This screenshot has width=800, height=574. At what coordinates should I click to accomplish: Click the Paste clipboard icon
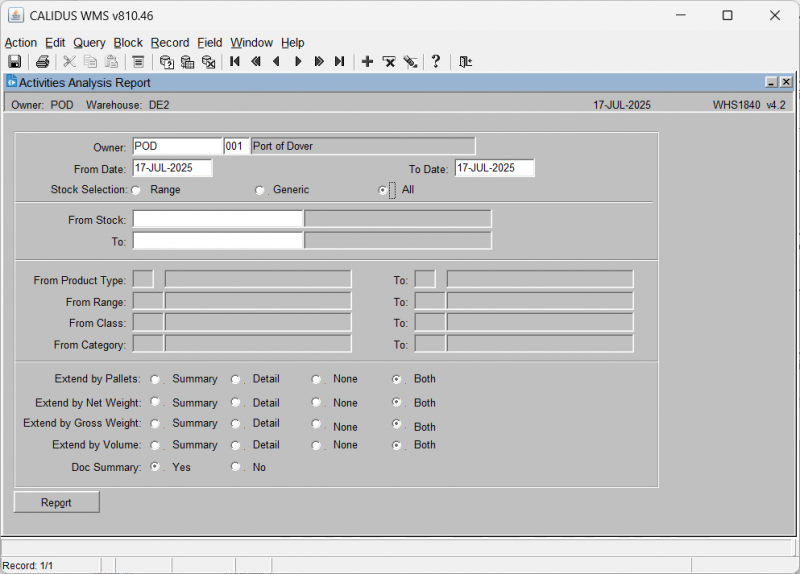point(111,62)
